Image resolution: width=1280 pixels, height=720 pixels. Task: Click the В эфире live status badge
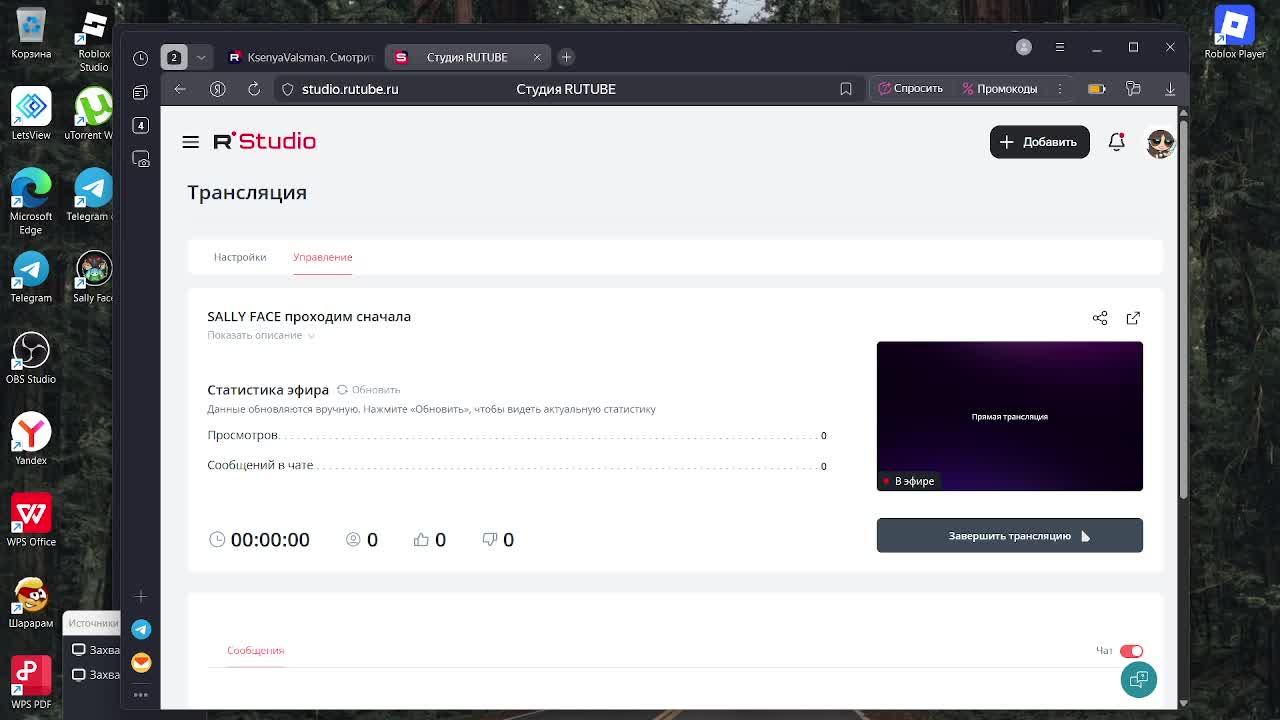[x=908, y=481]
